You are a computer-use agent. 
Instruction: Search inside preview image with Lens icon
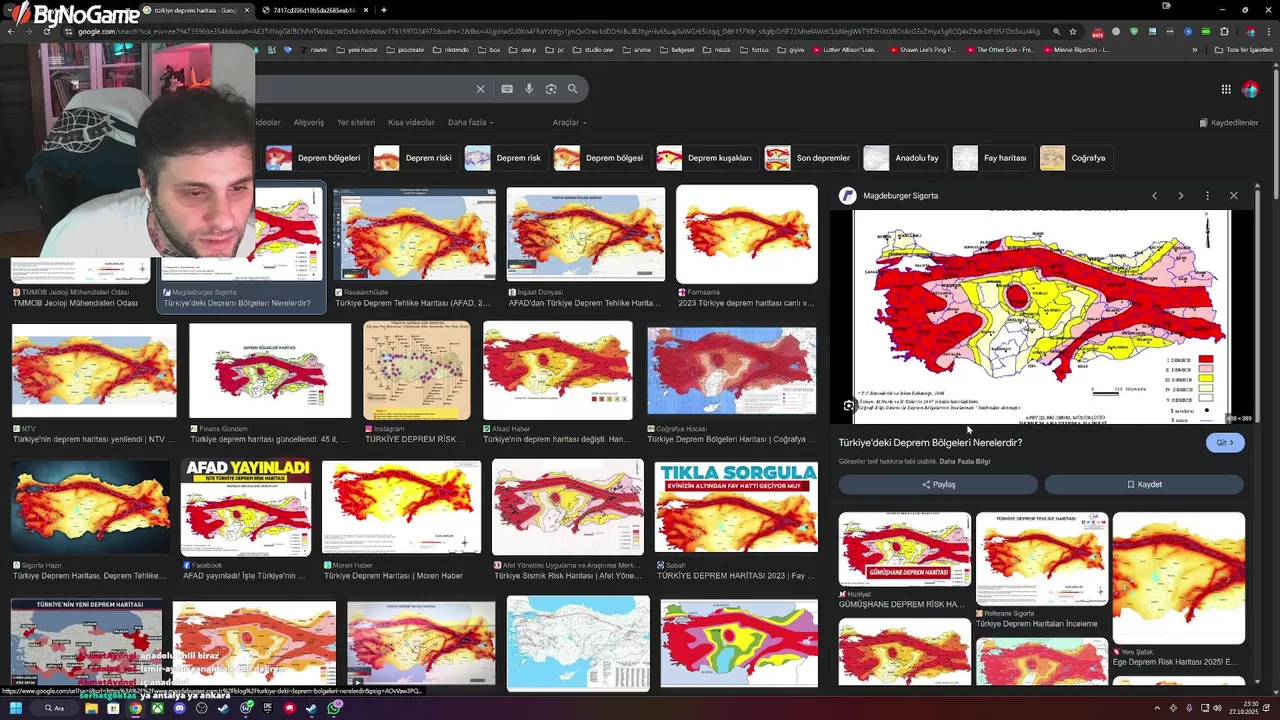(x=849, y=405)
